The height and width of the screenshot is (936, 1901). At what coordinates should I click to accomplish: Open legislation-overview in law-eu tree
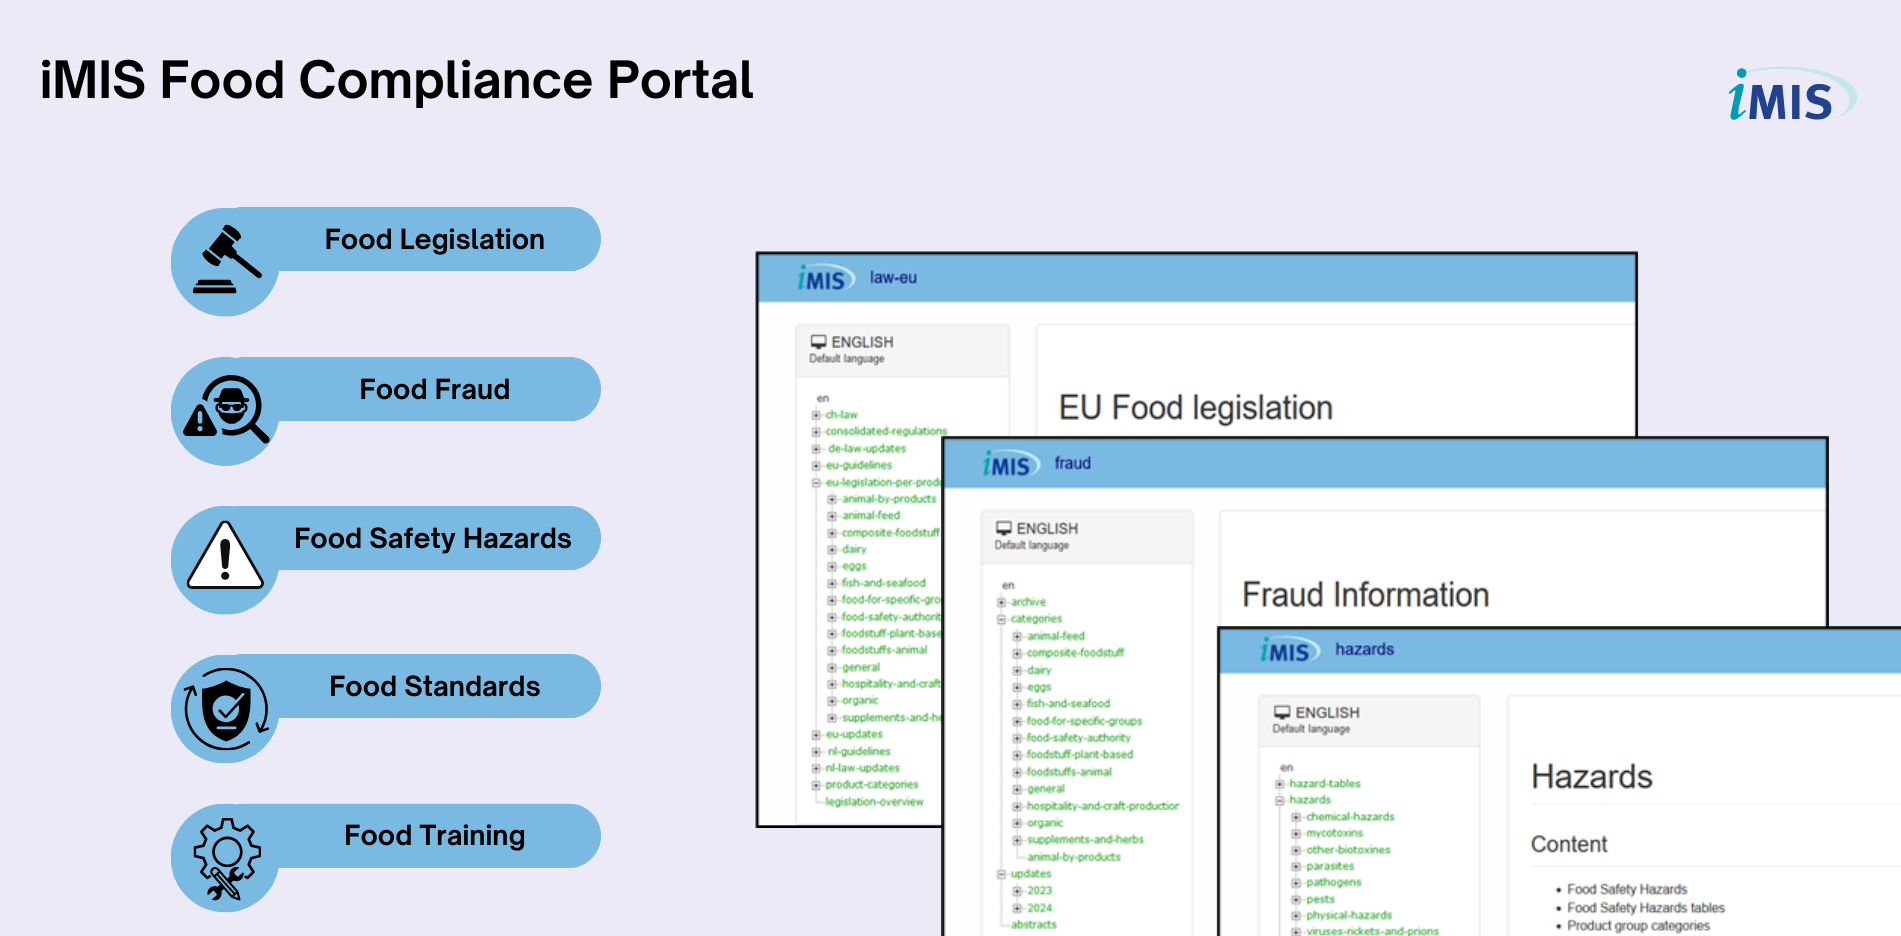click(x=874, y=802)
